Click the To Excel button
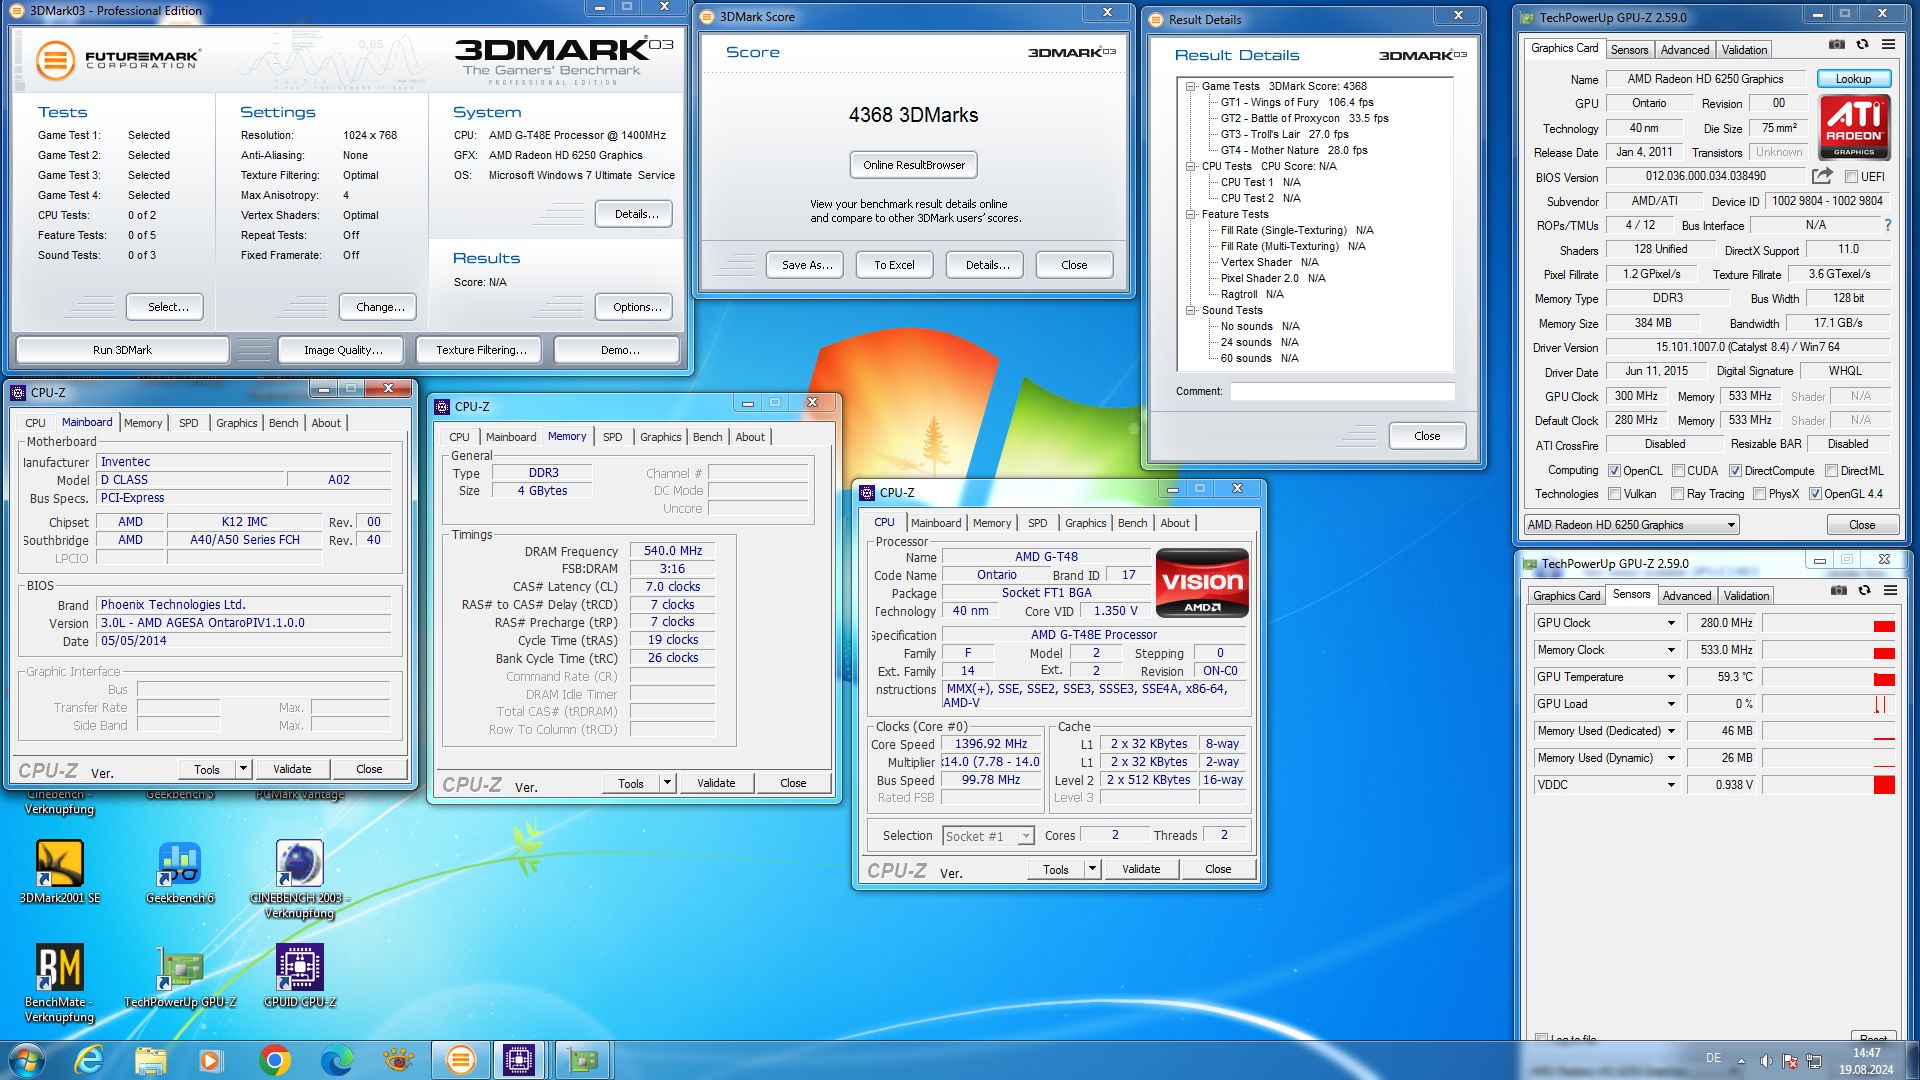The height and width of the screenshot is (1080, 1920). [894, 265]
